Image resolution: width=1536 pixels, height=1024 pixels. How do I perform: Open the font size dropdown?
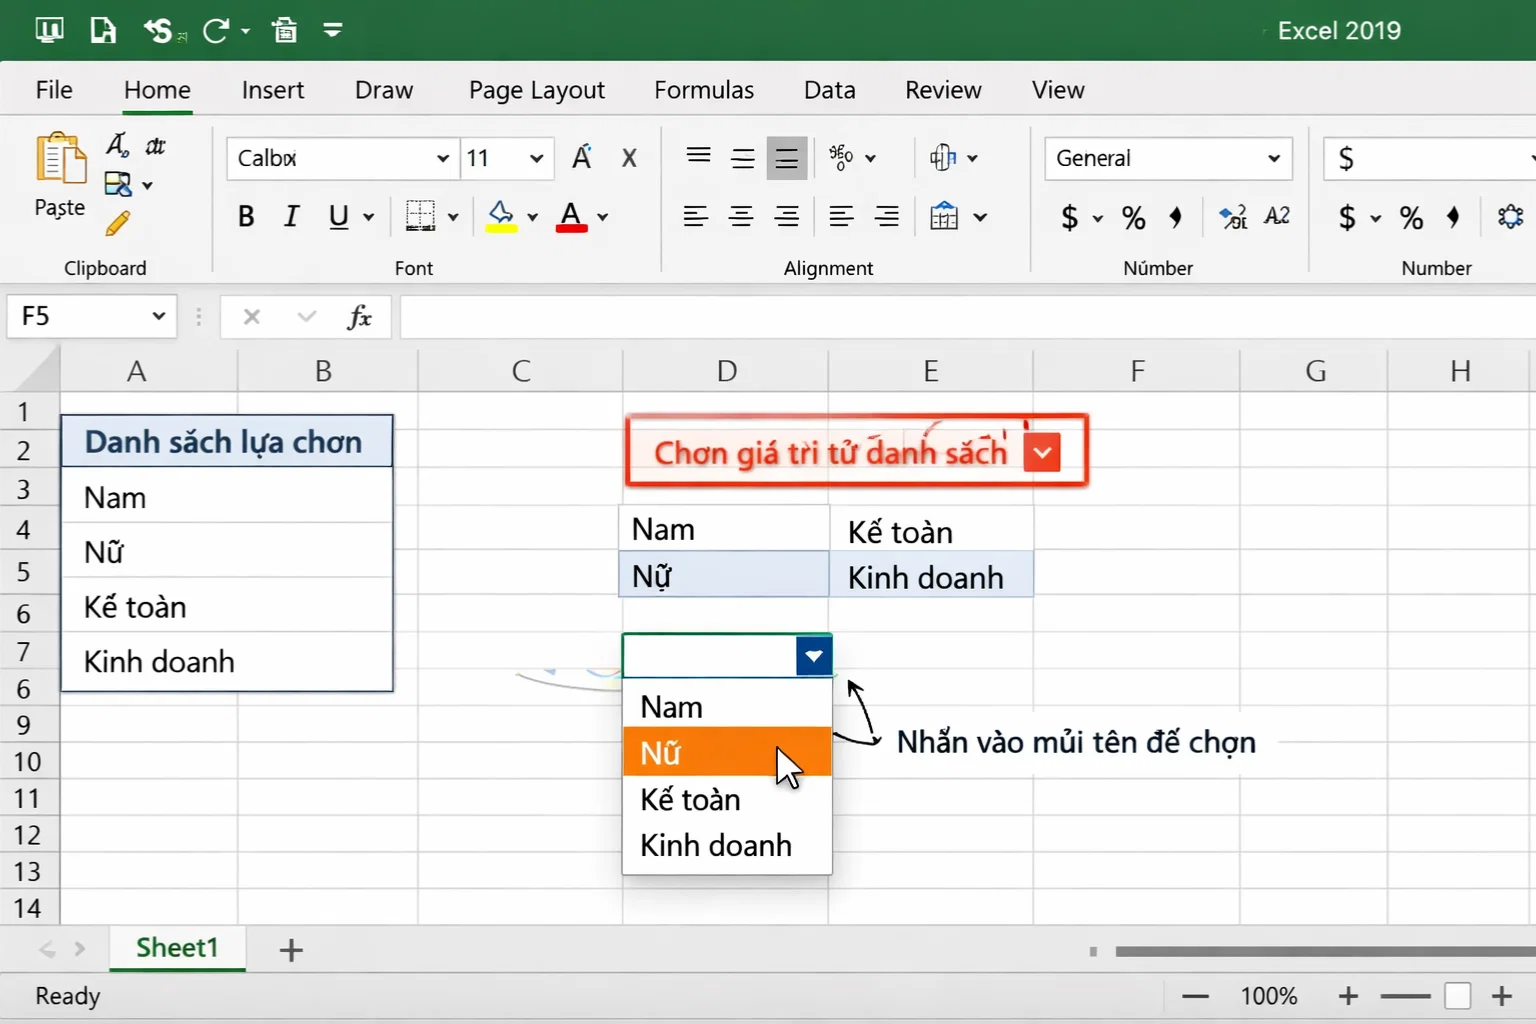[x=536, y=158]
